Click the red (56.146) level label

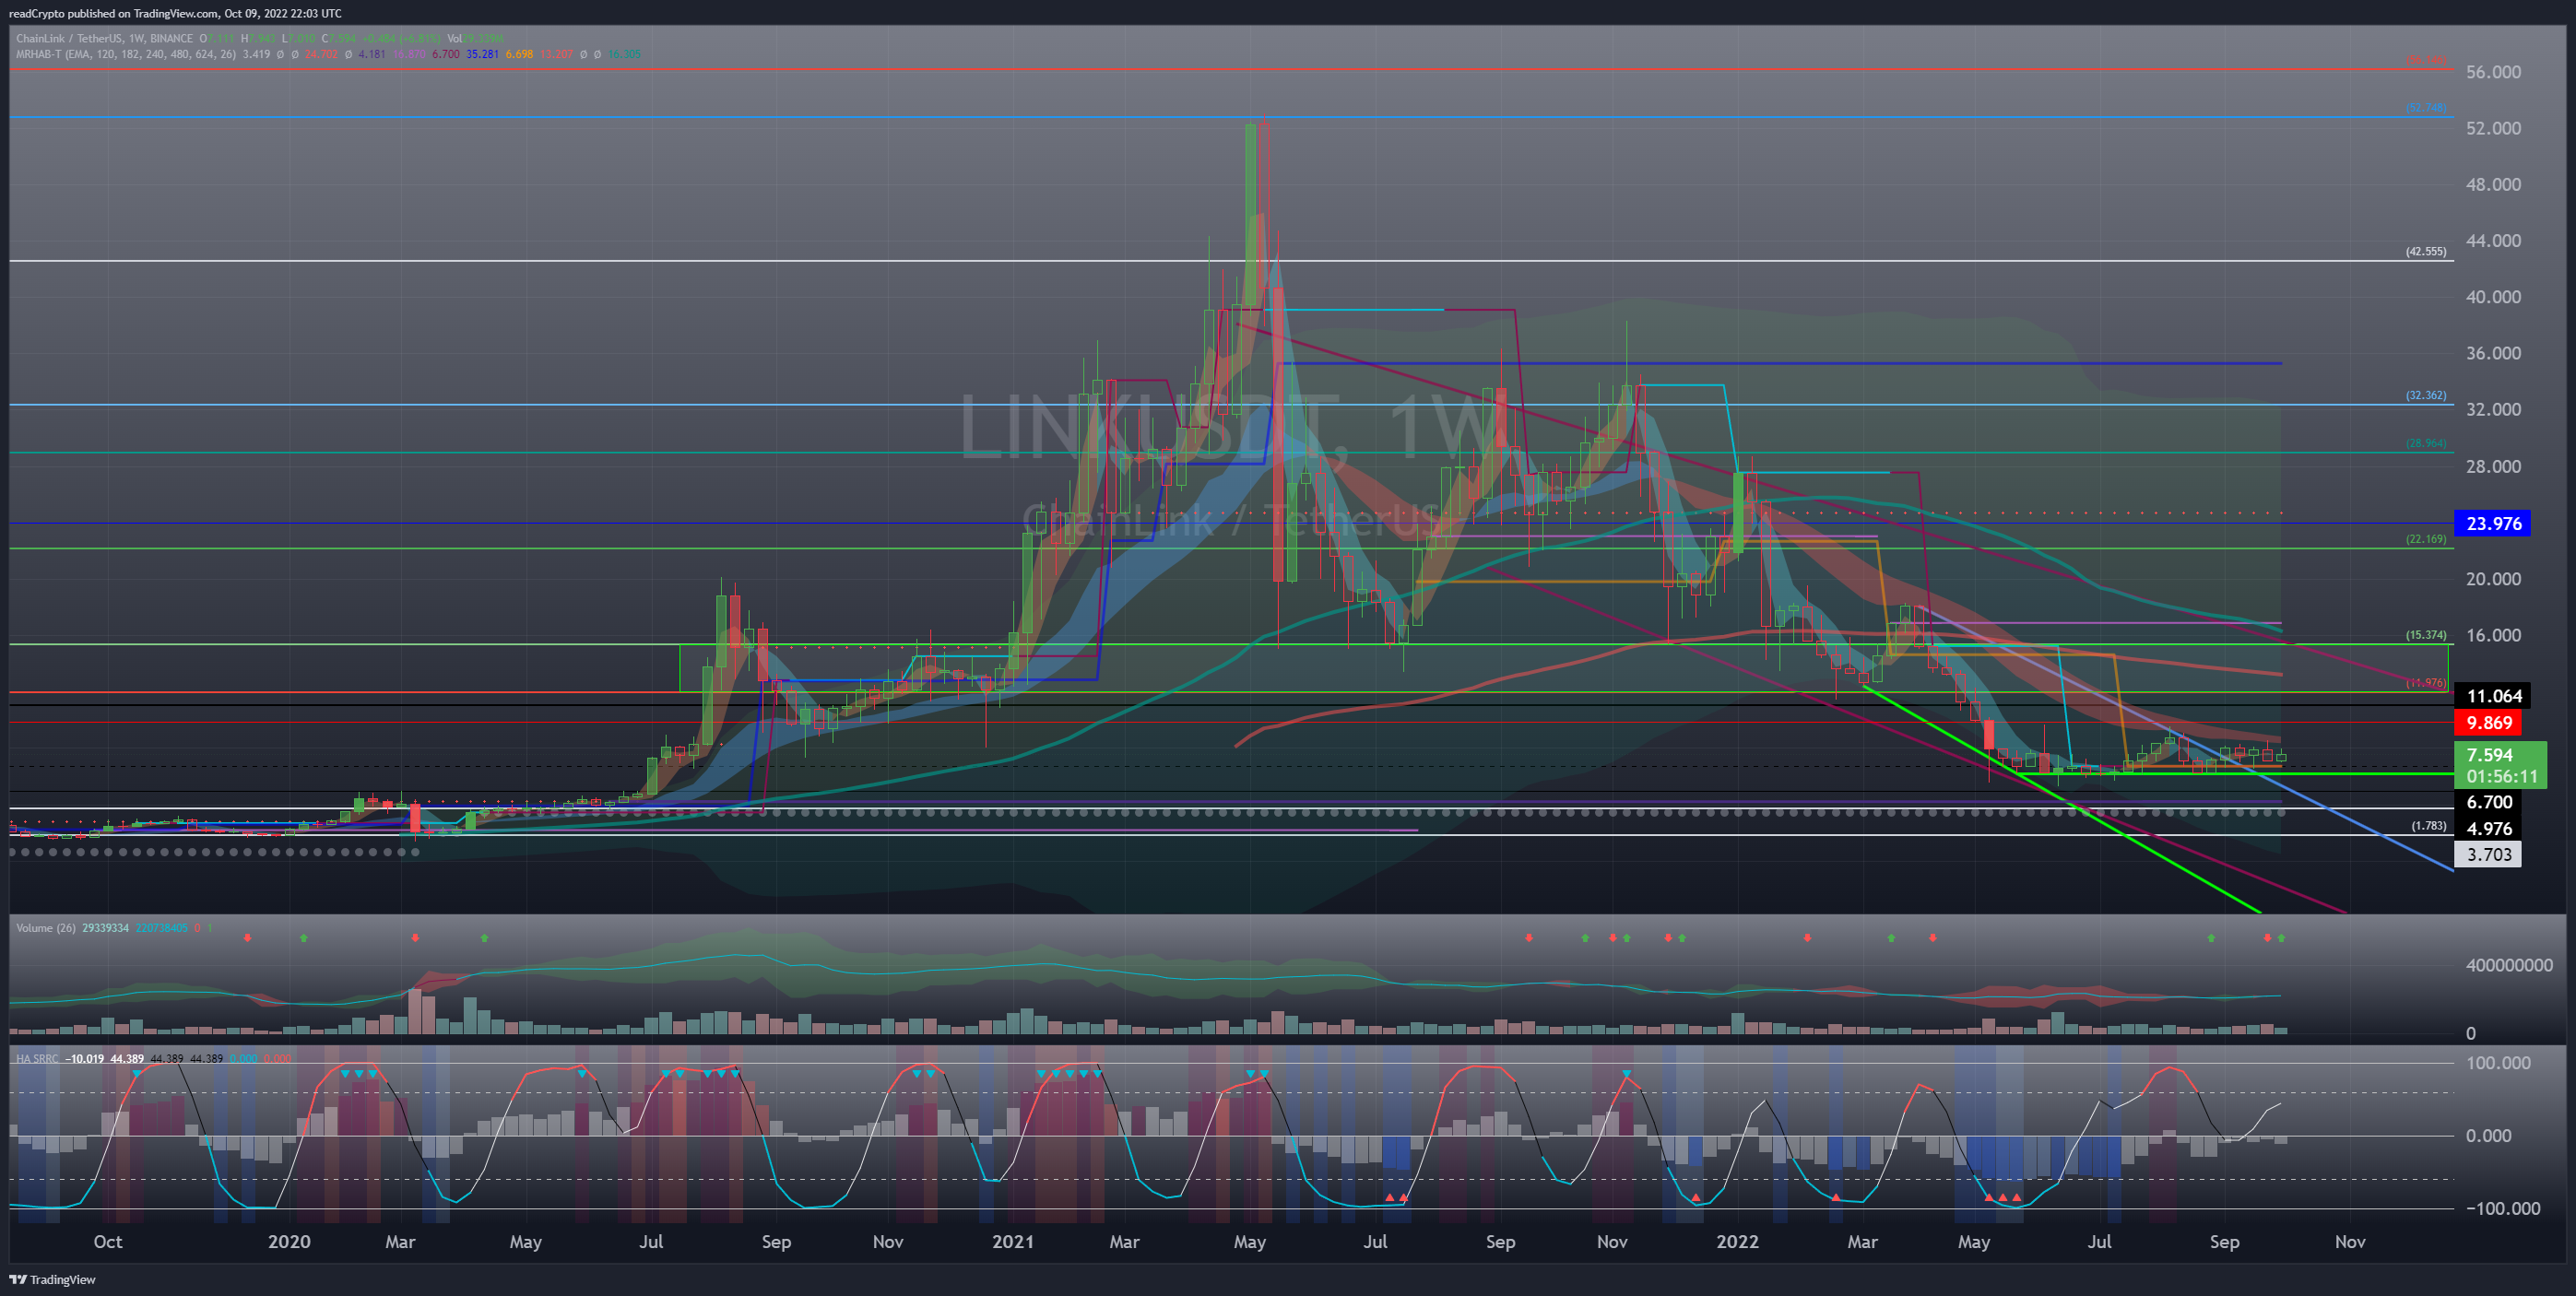[x=2426, y=60]
